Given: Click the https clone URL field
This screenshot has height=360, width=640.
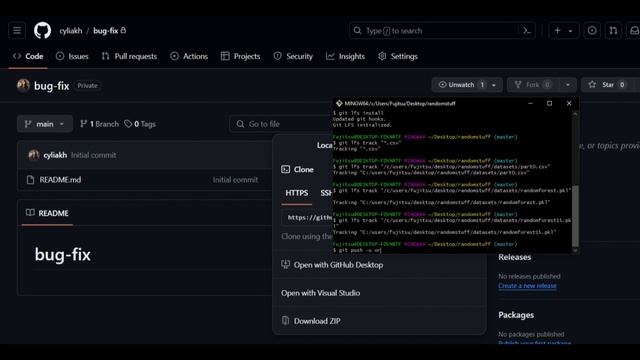Looking at the screenshot, I should click(307, 218).
